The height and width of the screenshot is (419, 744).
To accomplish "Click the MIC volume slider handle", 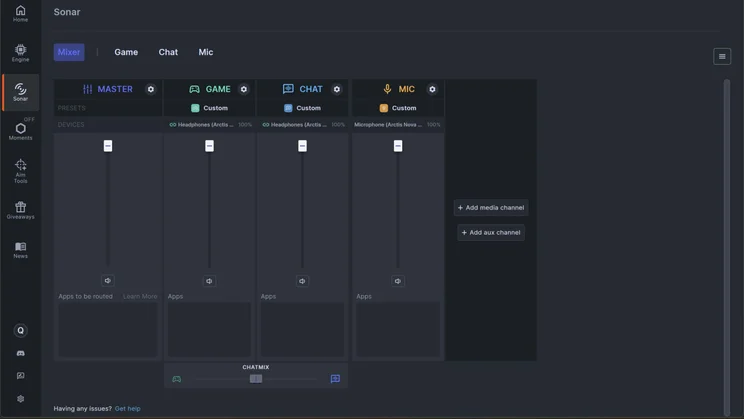I will (398, 146).
